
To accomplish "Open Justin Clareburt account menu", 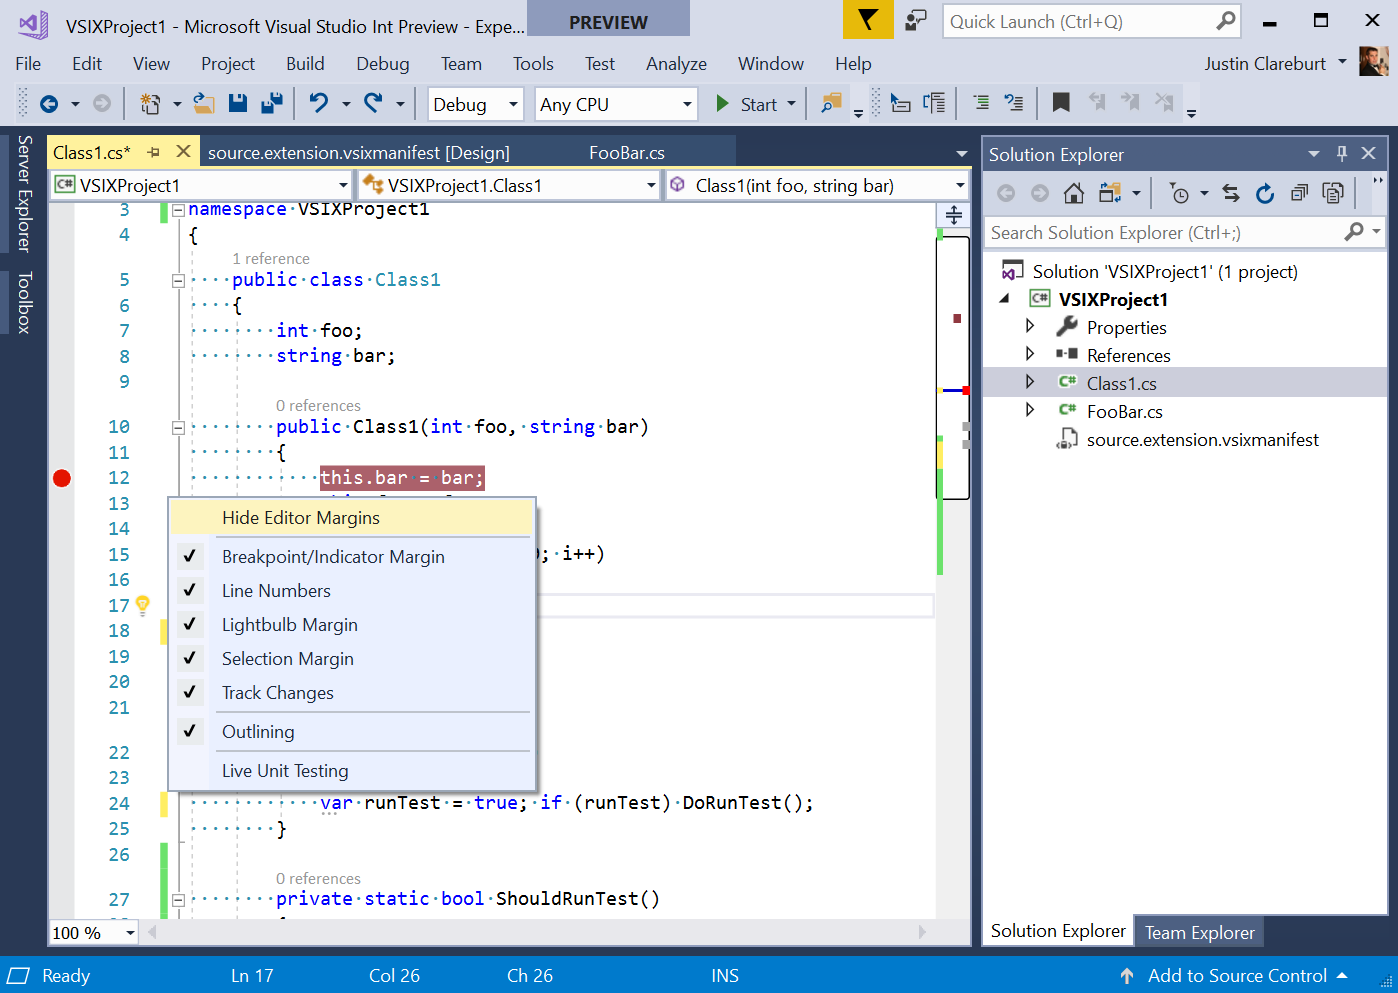I will (x=1275, y=64).
